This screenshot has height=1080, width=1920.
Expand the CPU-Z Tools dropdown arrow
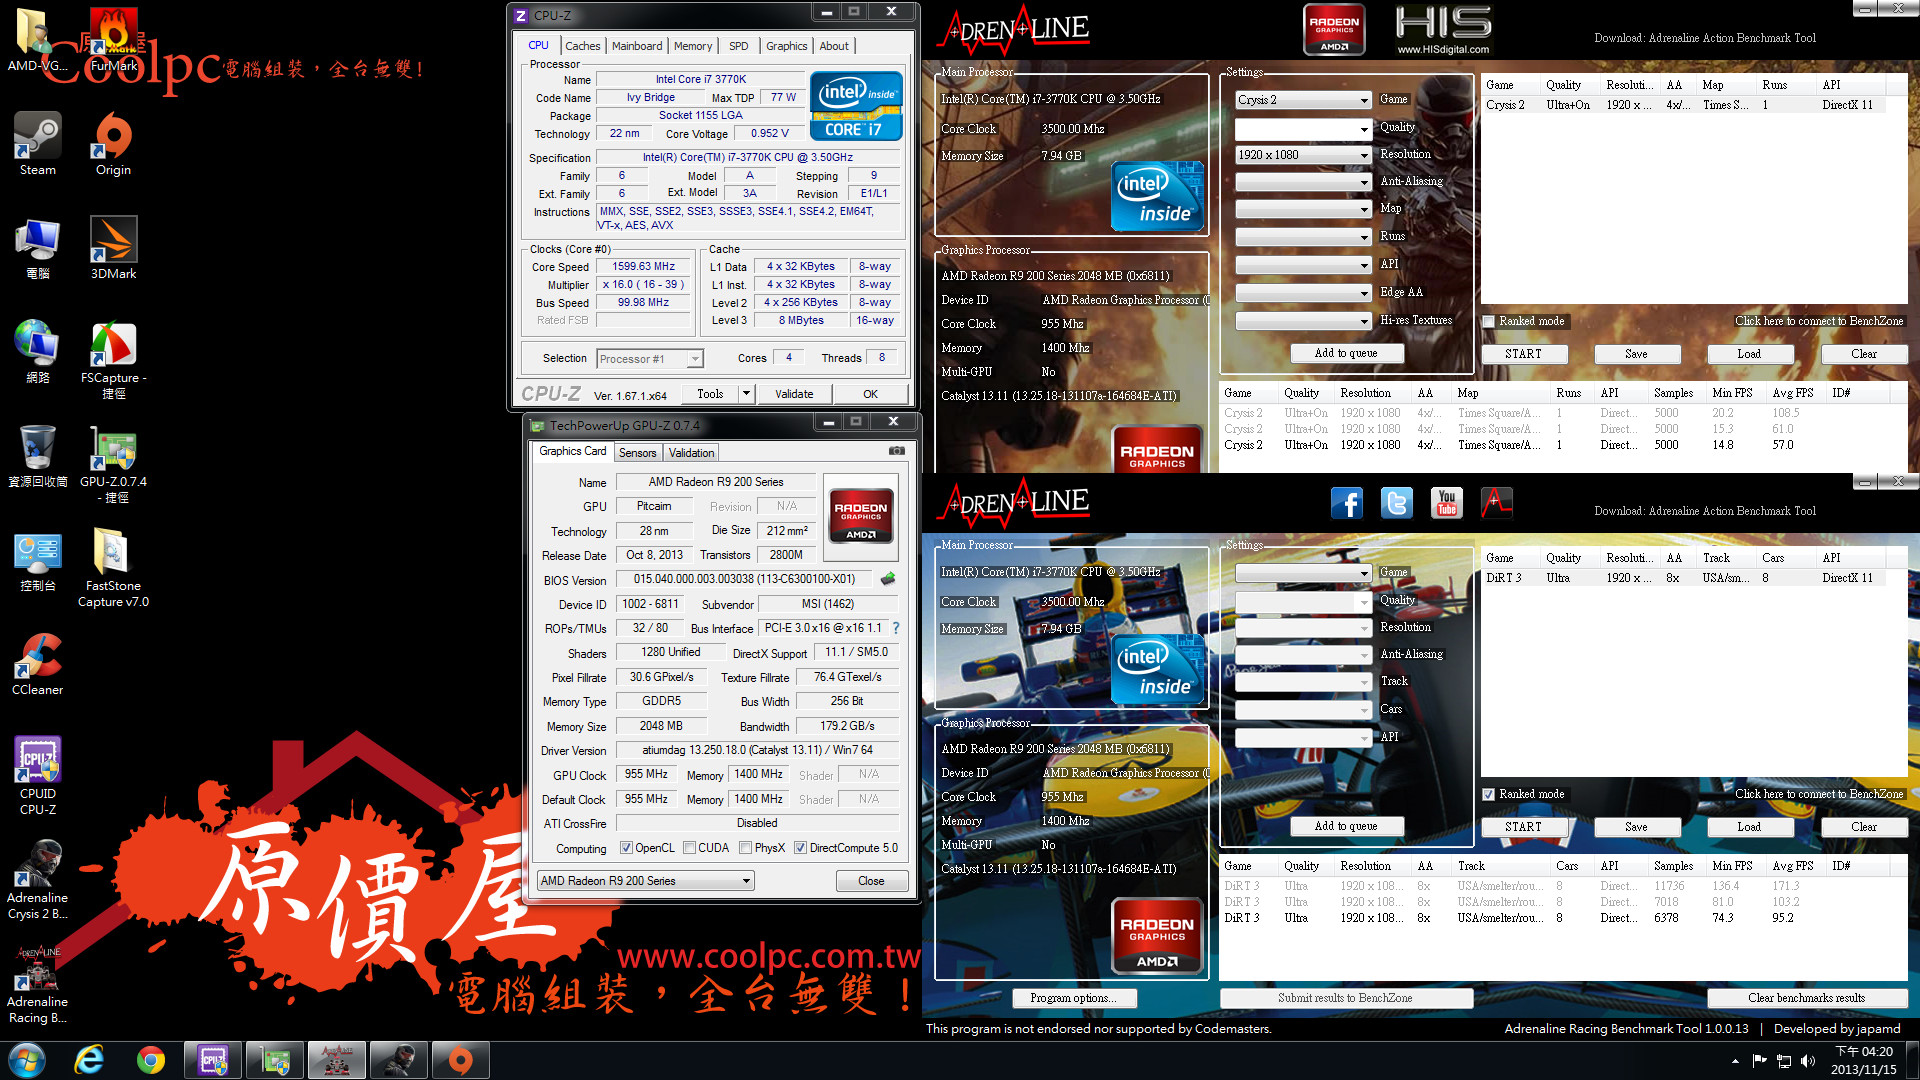pyautogui.click(x=746, y=394)
